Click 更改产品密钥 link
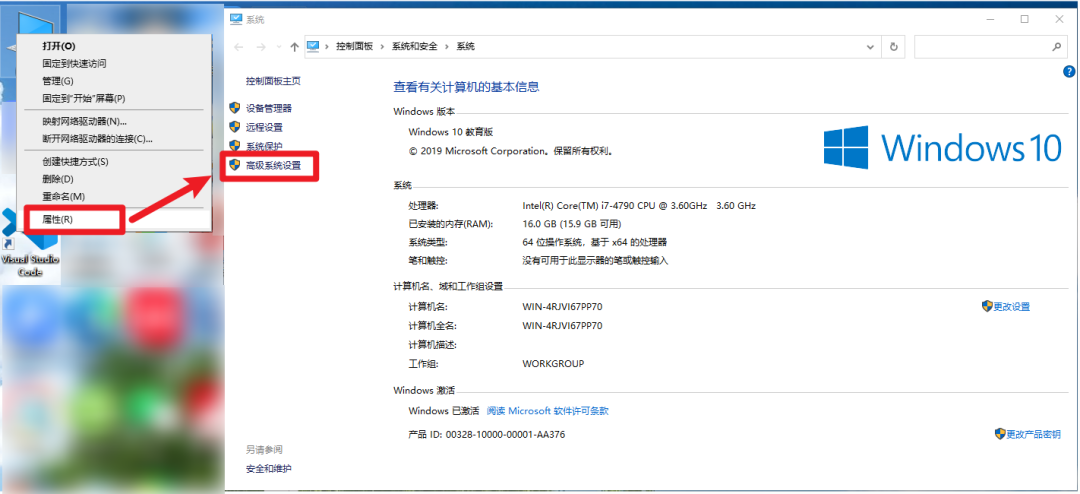Image resolution: width=1080 pixels, height=494 pixels. (x=1034, y=434)
